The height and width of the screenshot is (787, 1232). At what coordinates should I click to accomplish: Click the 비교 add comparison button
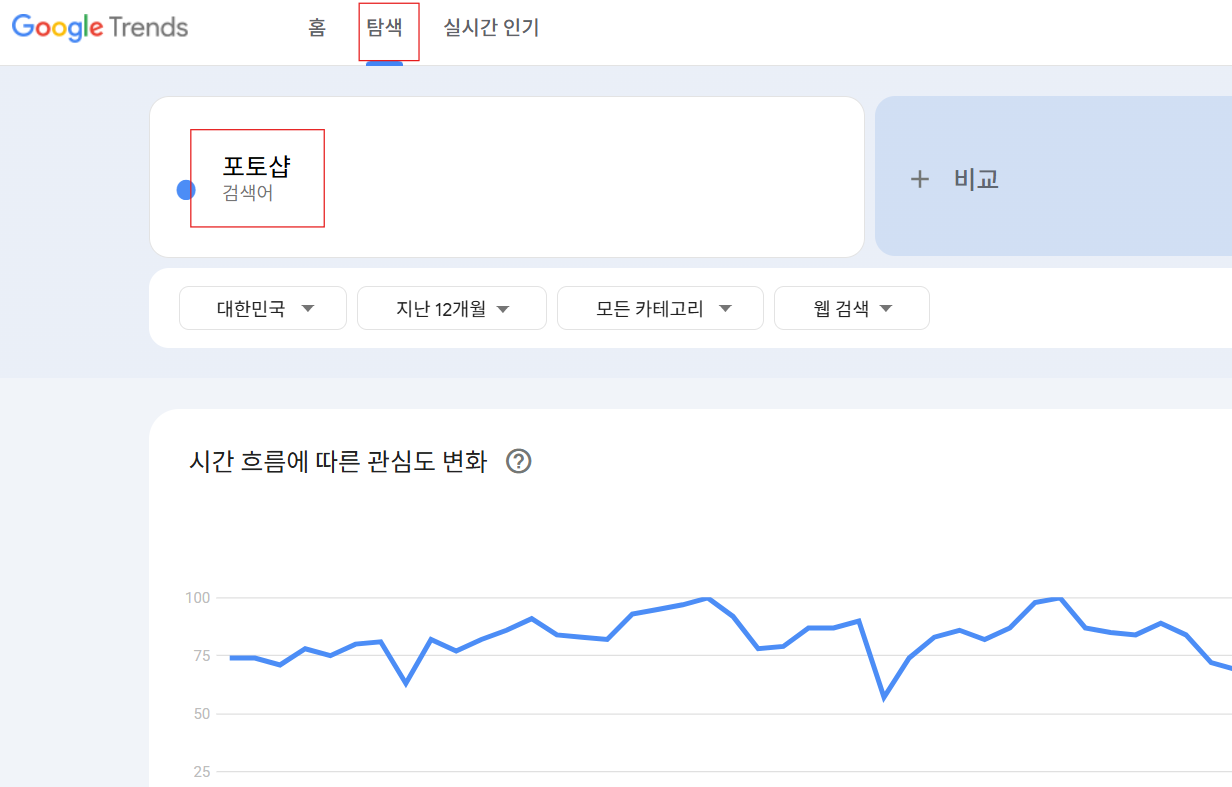tap(1053, 177)
